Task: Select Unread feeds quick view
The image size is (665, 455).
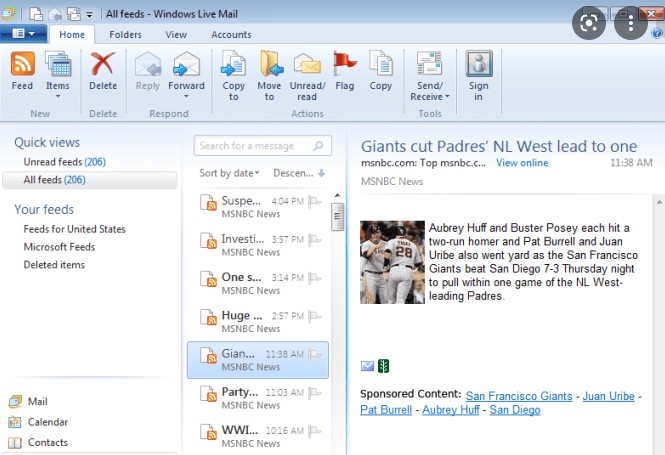Action: (x=64, y=162)
